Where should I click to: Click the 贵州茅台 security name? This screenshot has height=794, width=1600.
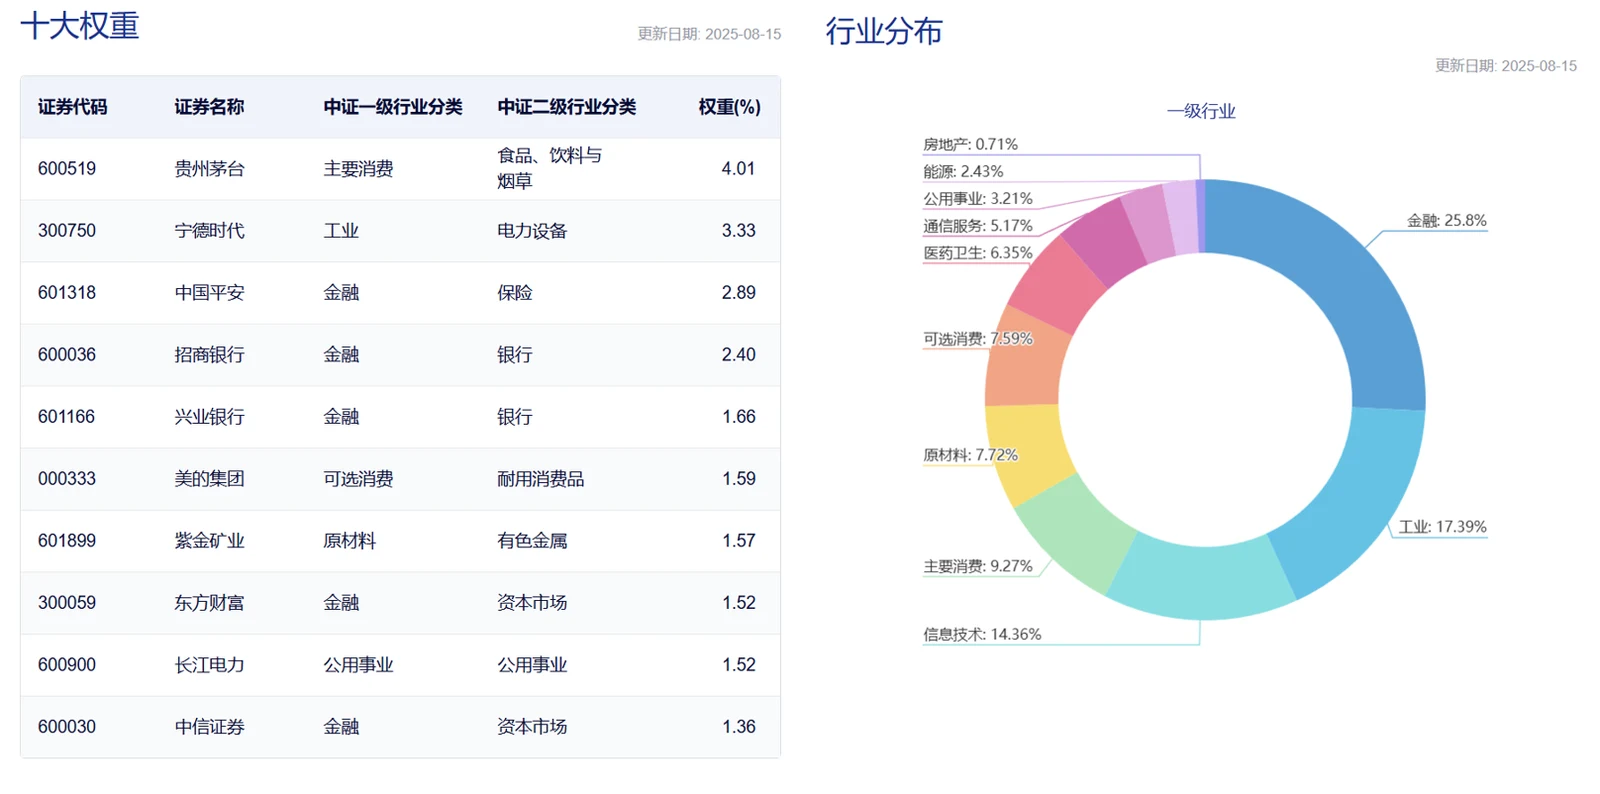(x=209, y=169)
